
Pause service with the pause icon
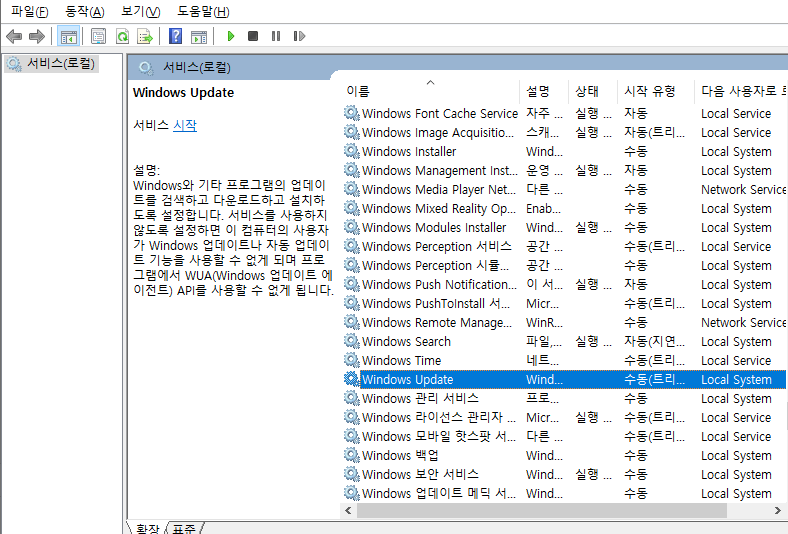coord(276,36)
